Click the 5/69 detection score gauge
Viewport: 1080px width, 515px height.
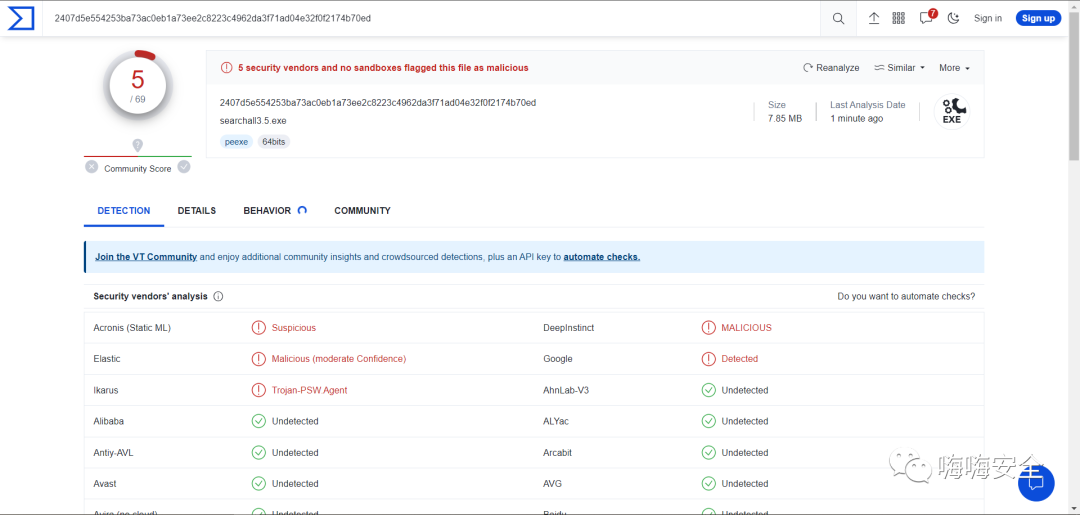coord(138,85)
